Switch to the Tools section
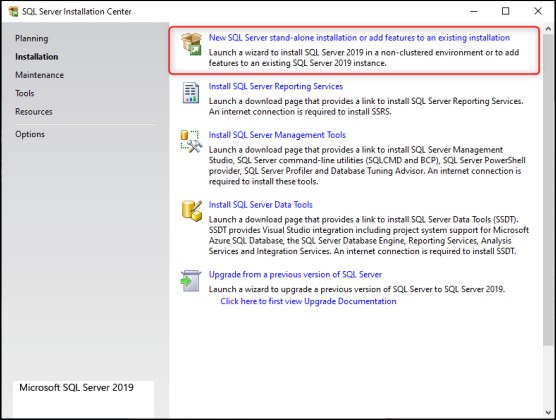 tap(24, 93)
